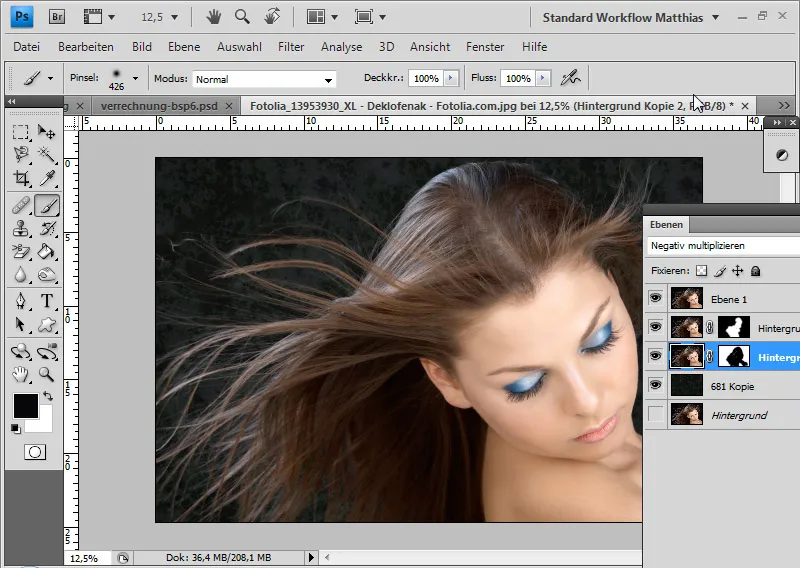Select the Blur tool

point(20,275)
